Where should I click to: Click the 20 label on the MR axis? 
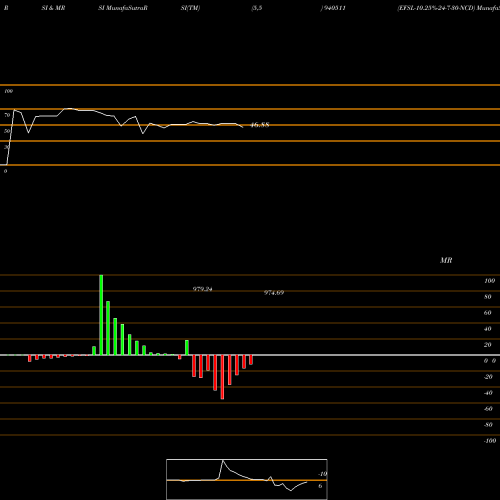point(487,345)
